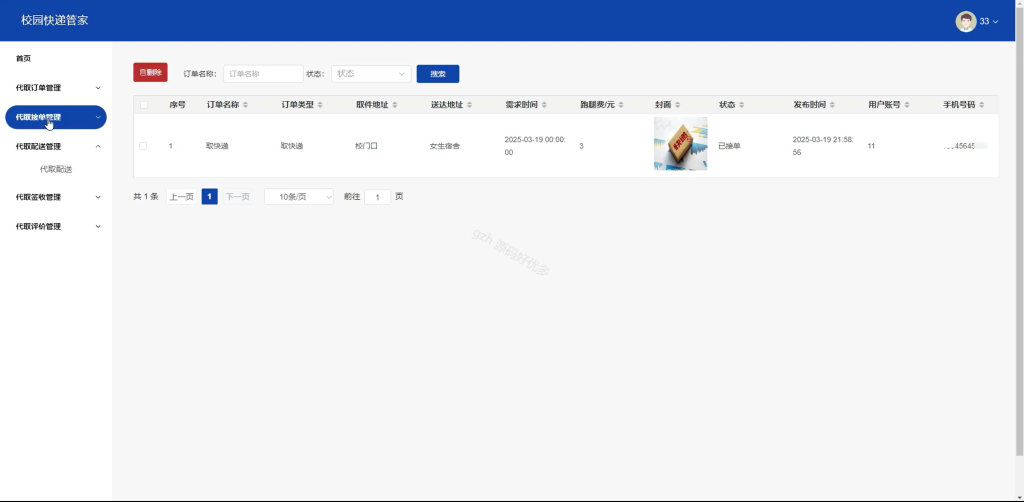Viewport: 1024px width, 502px height.
Task: Go to 下一页 in pagination
Action: click(238, 196)
